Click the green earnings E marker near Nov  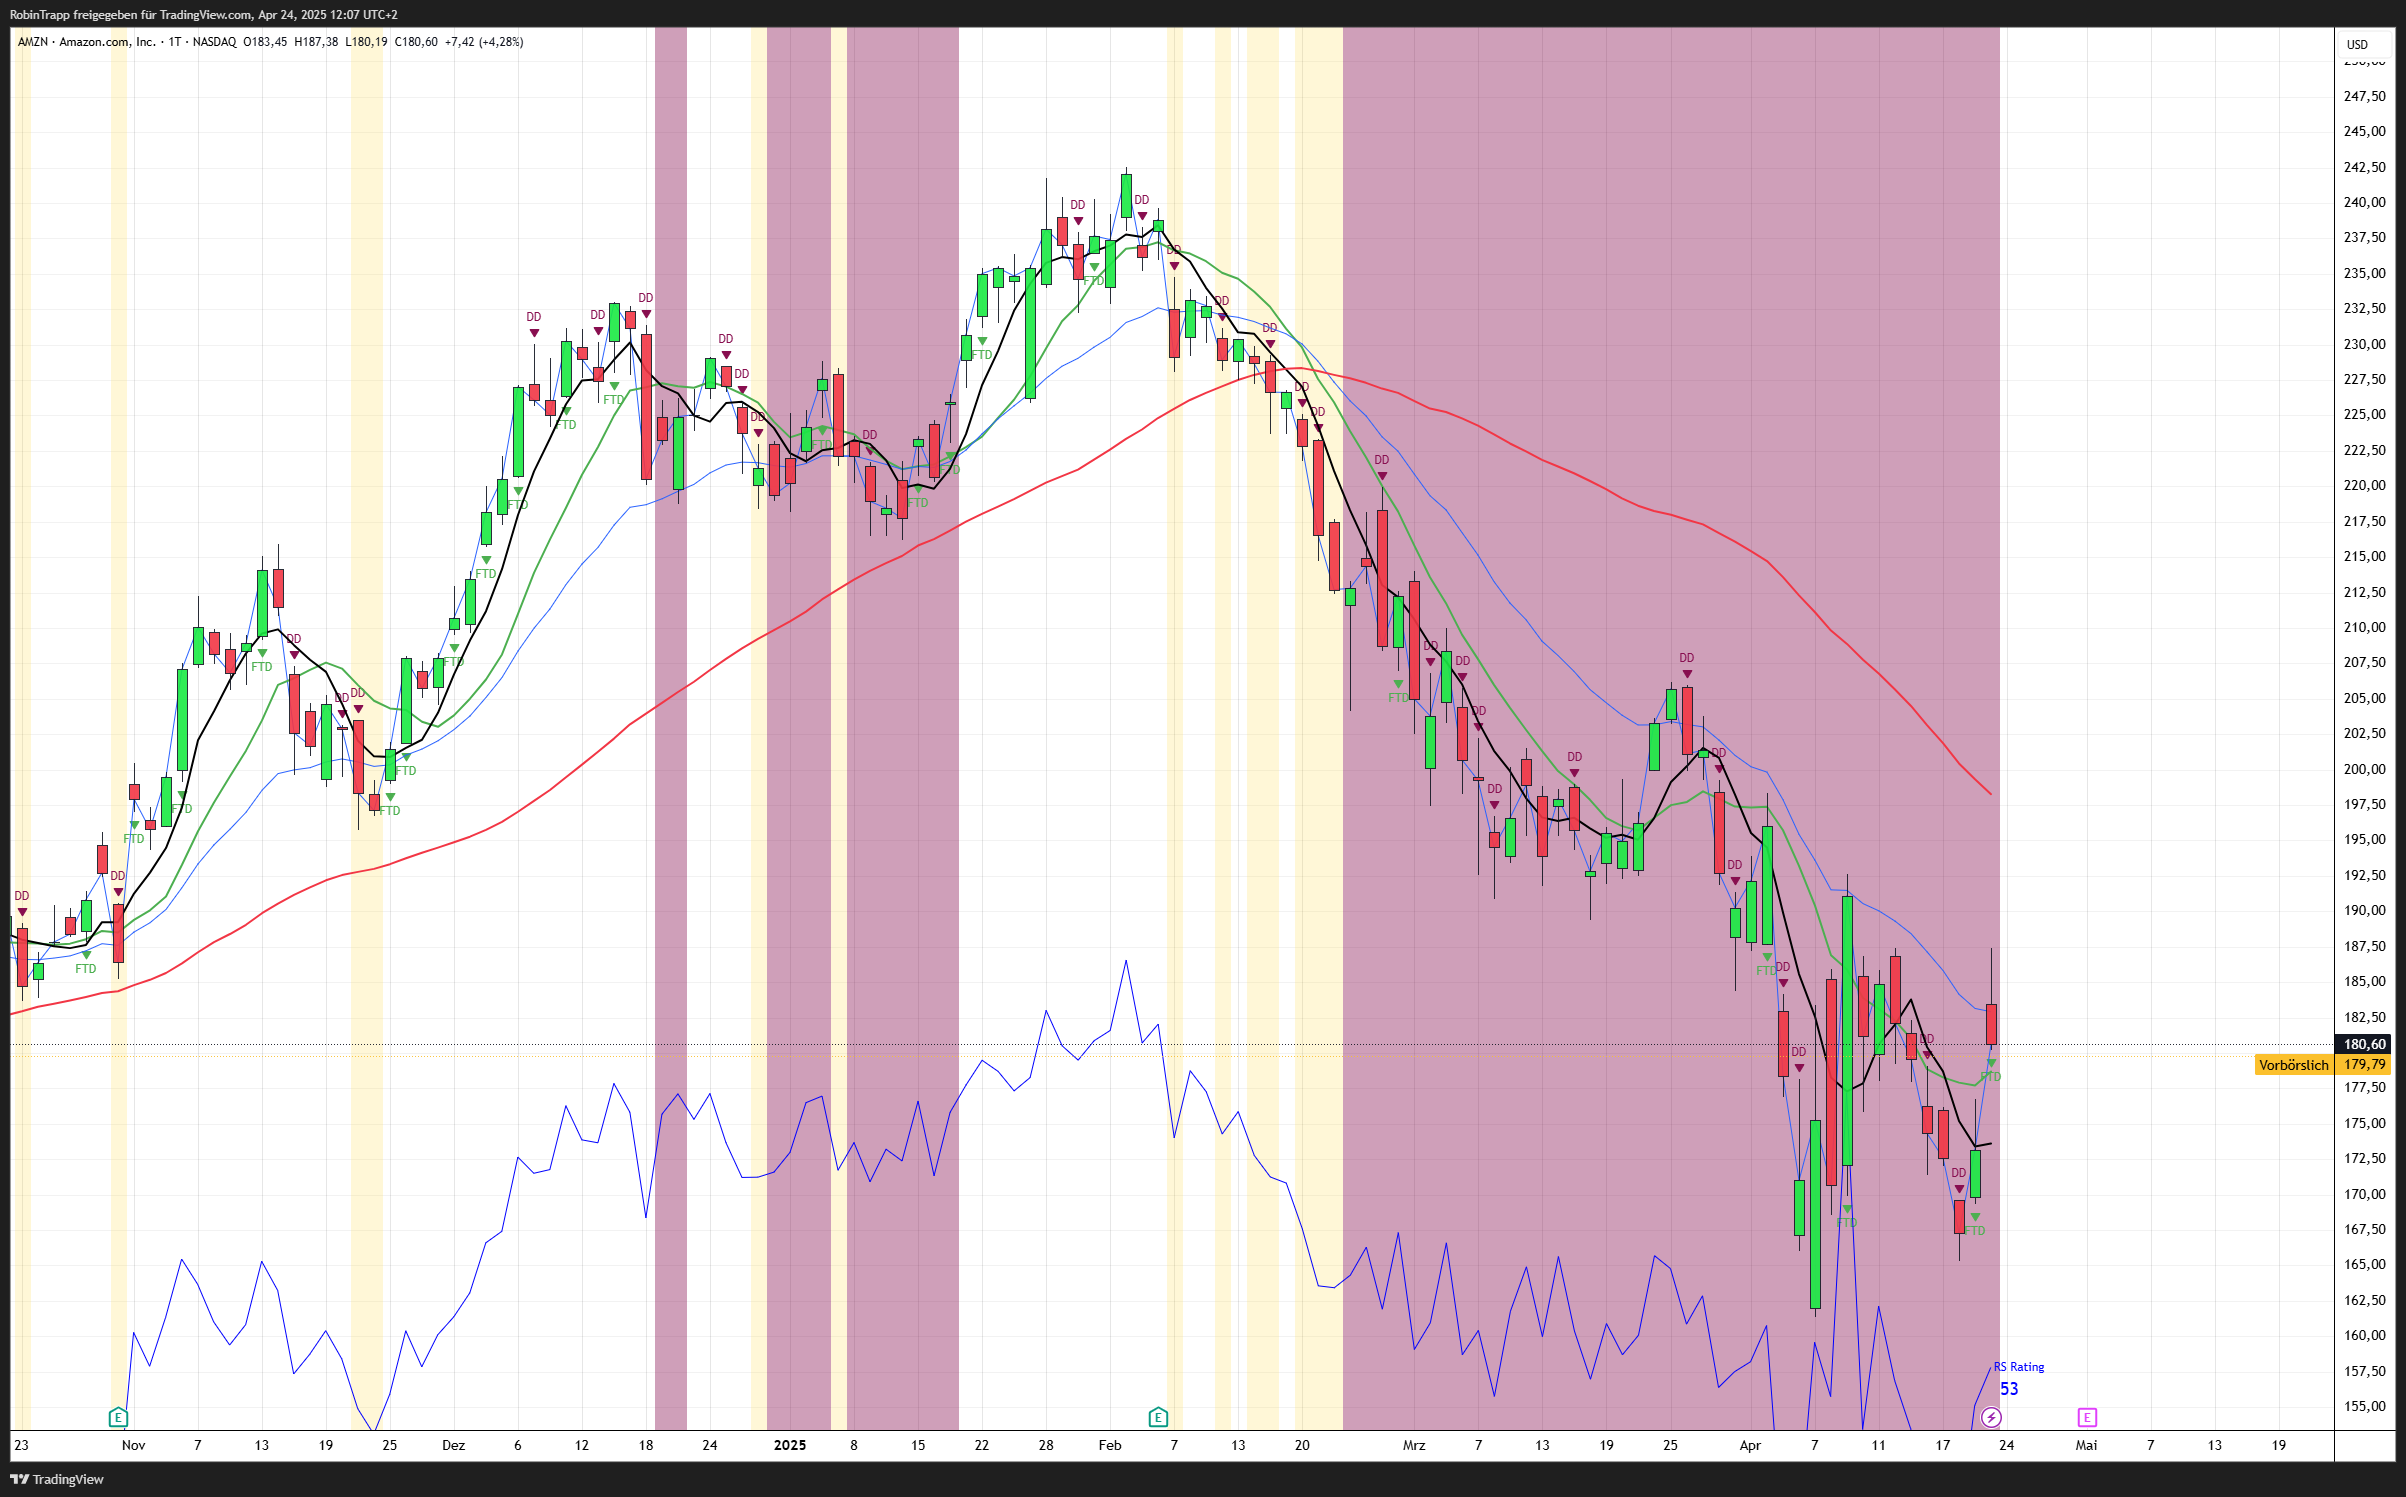click(118, 1417)
